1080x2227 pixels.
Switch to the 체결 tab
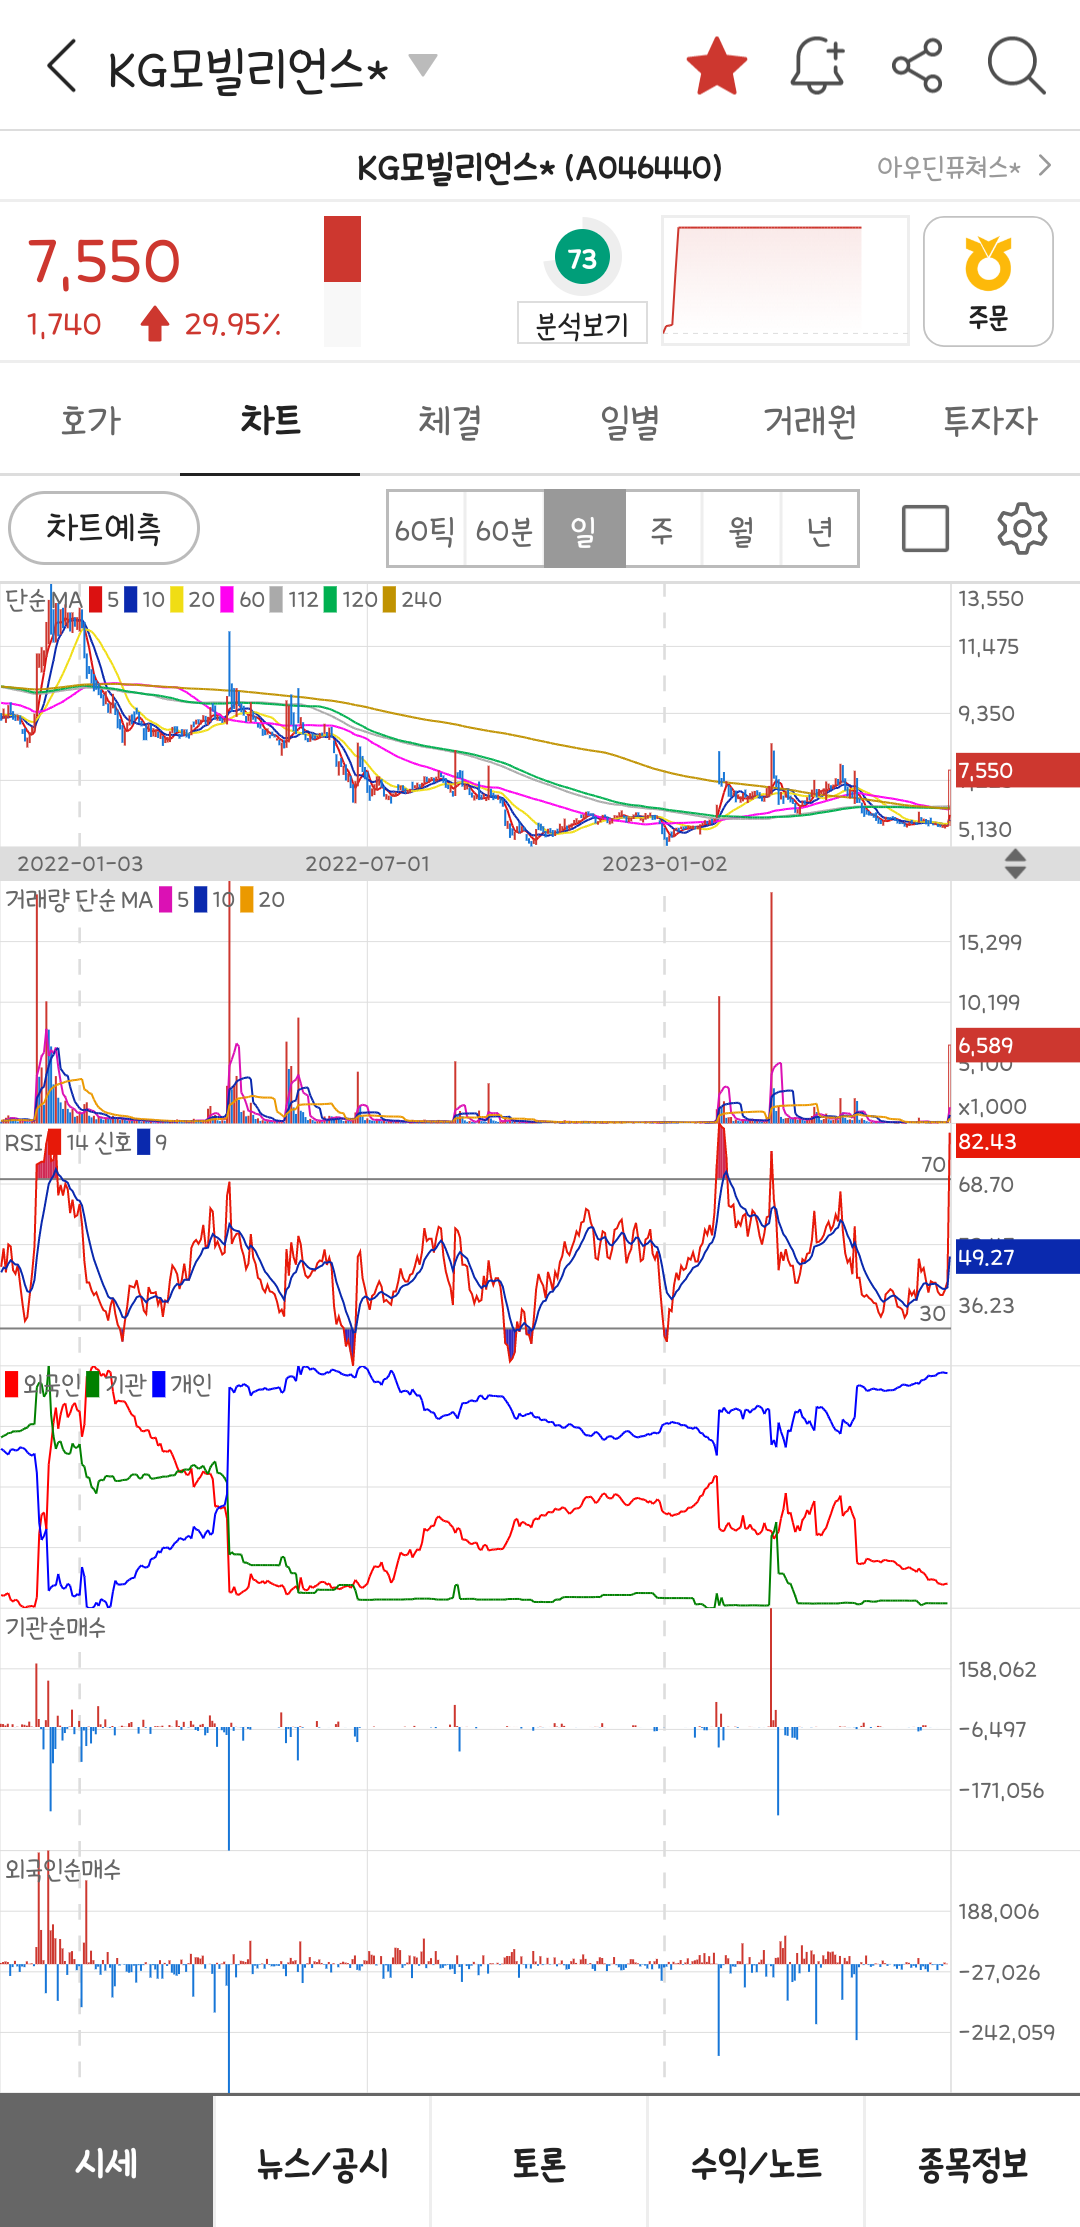coord(450,420)
